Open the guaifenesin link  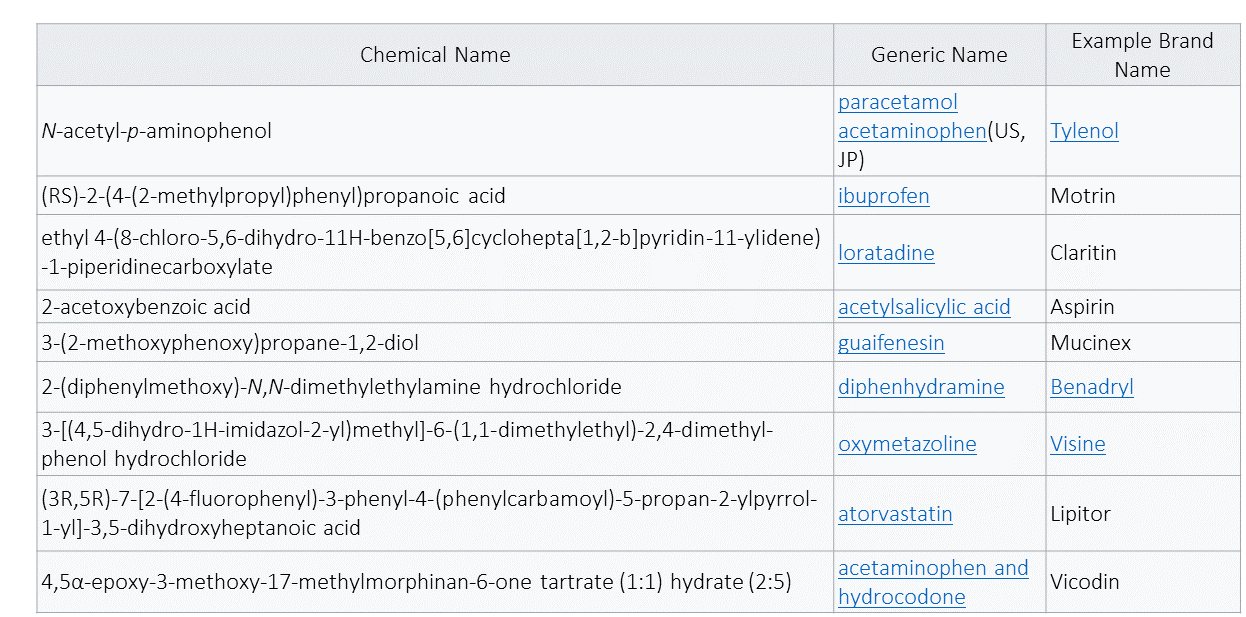click(x=891, y=343)
